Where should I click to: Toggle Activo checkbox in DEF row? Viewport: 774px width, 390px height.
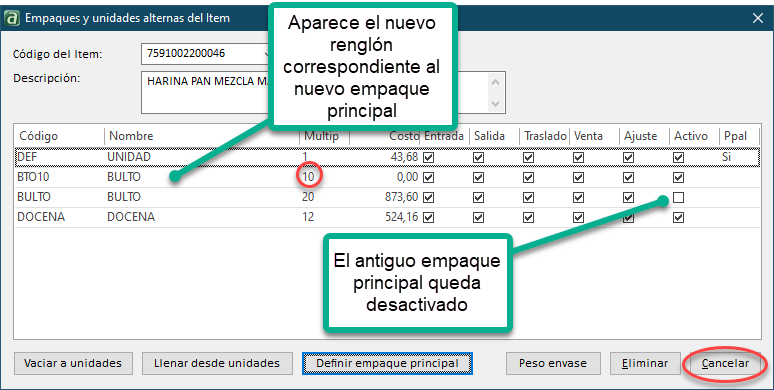tap(679, 157)
